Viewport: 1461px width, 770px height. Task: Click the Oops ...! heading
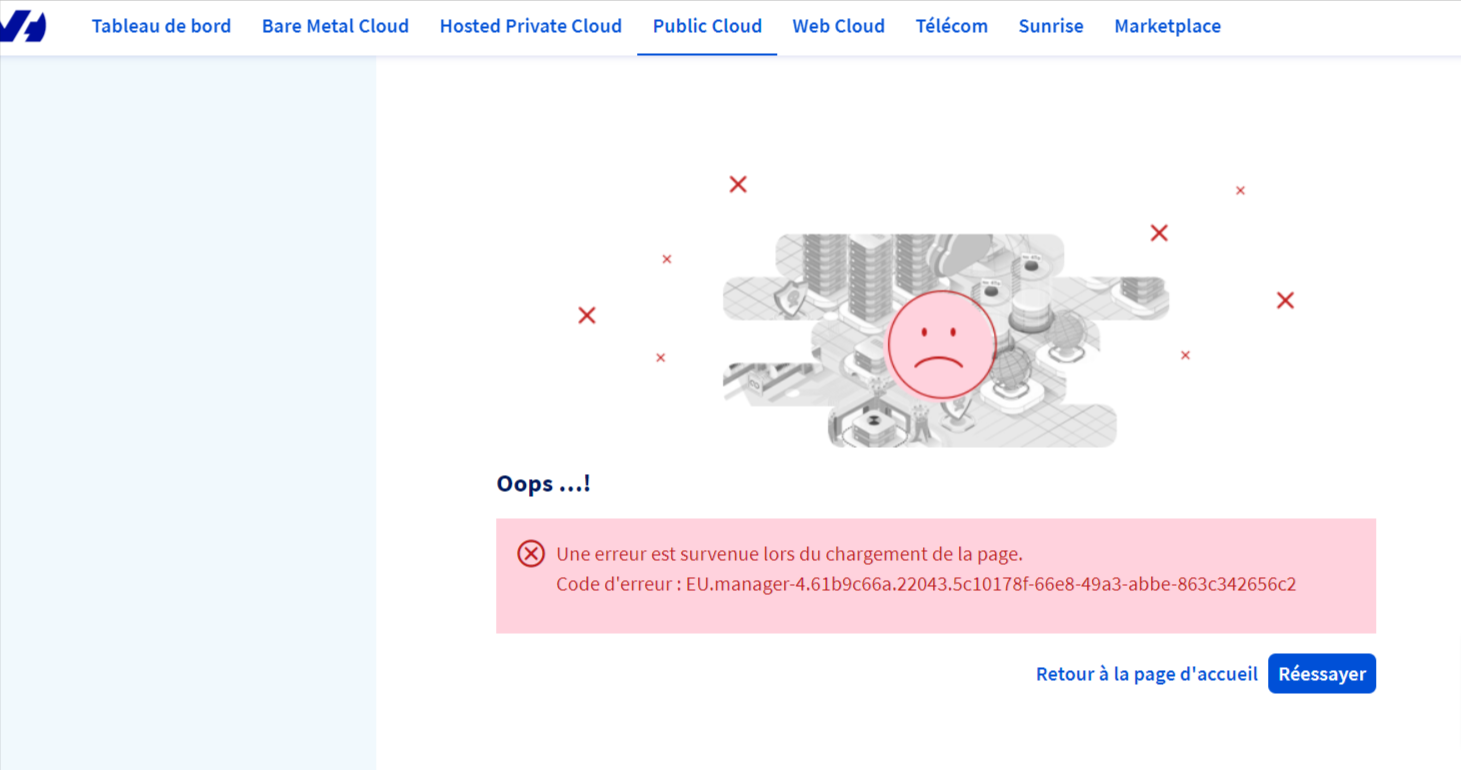point(543,484)
